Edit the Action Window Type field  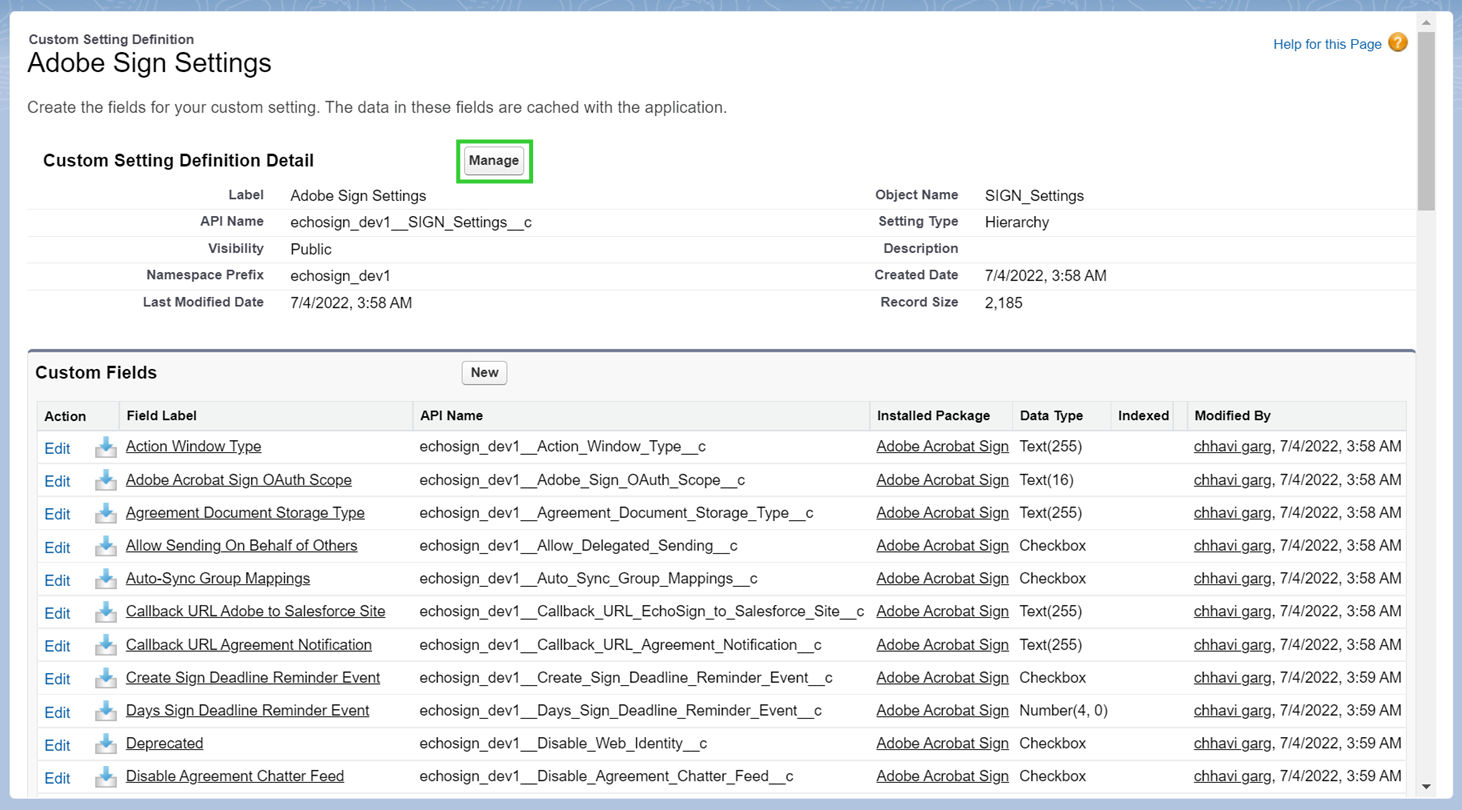click(x=57, y=448)
